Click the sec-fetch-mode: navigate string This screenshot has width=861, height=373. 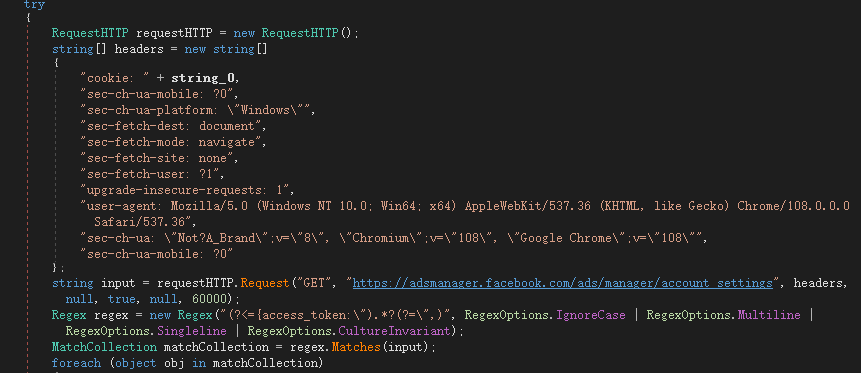click(173, 142)
